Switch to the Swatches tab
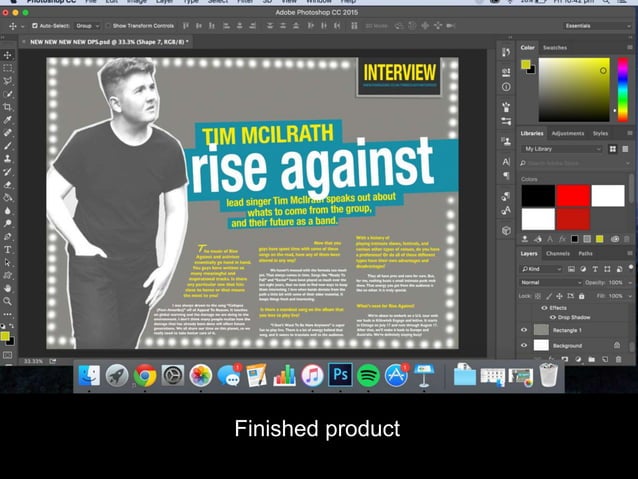 pos(554,47)
